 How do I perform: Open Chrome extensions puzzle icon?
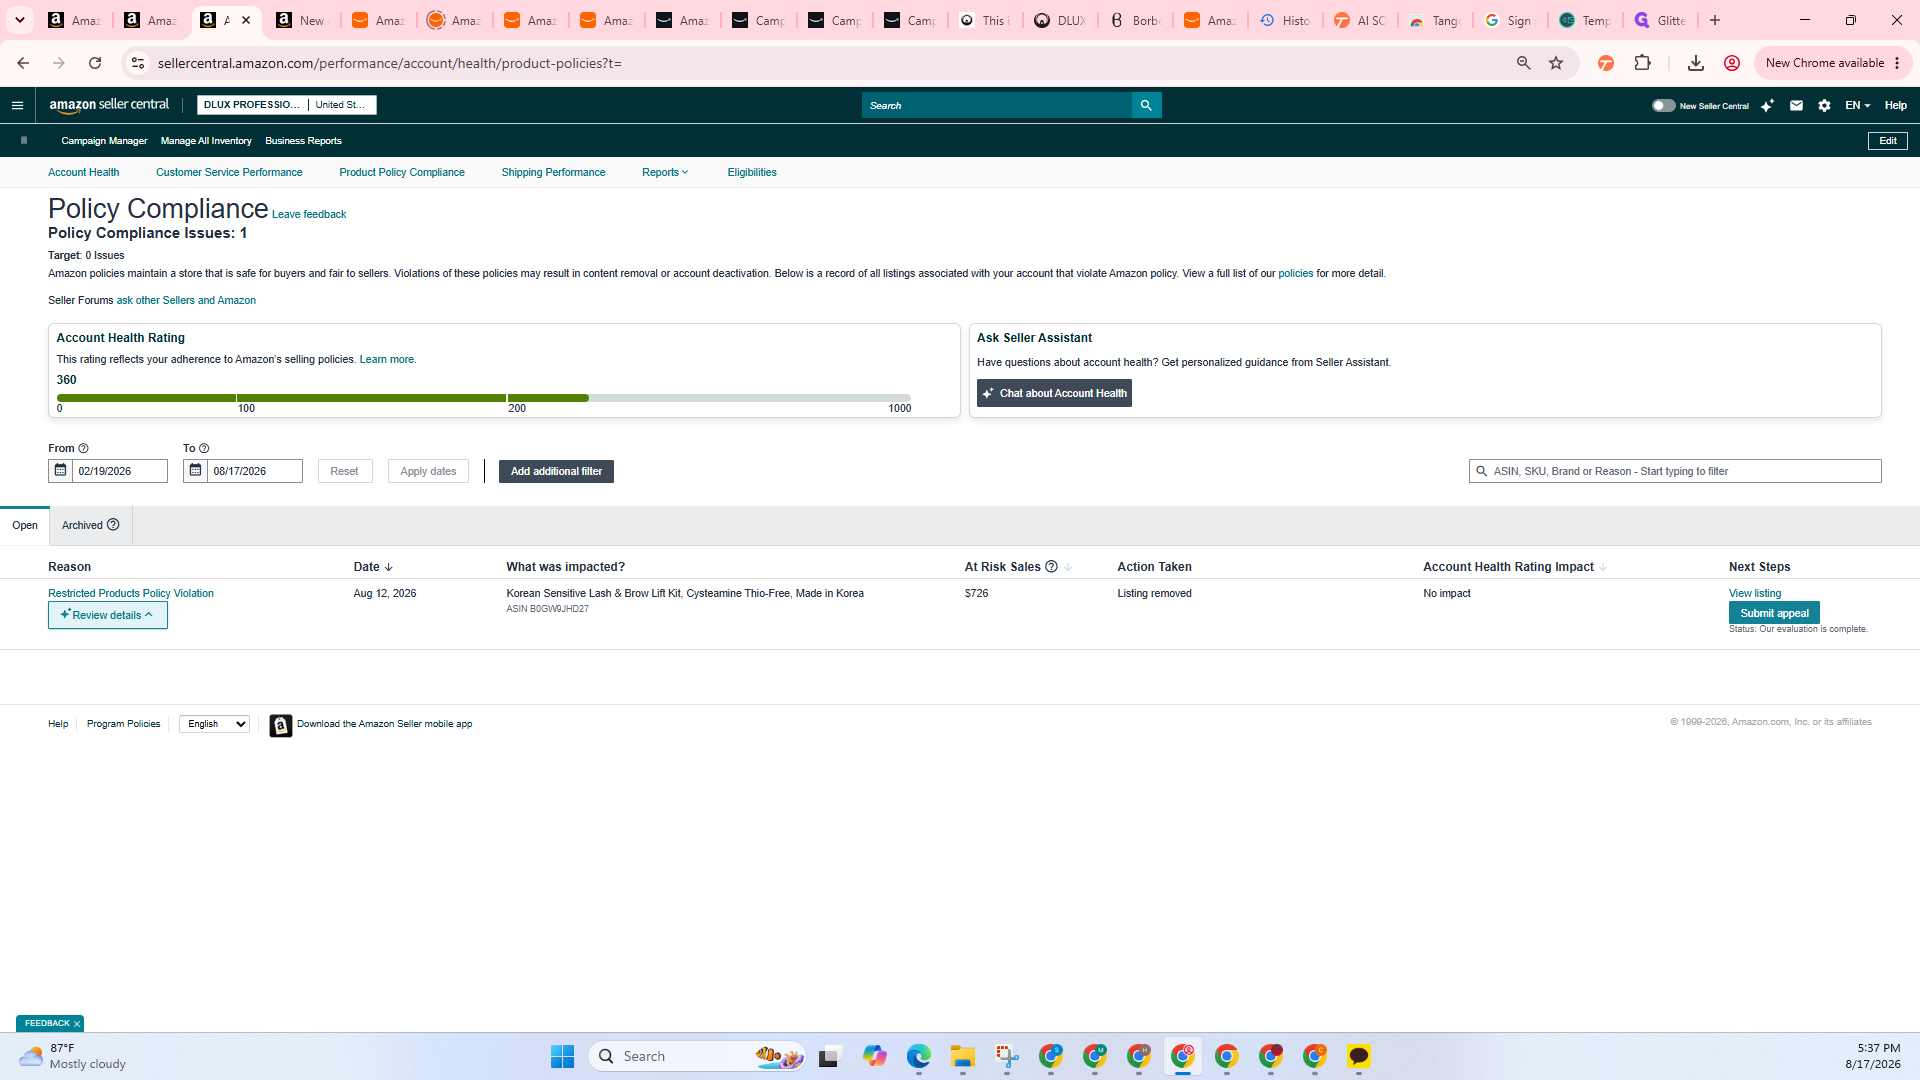click(x=1642, y=63)
